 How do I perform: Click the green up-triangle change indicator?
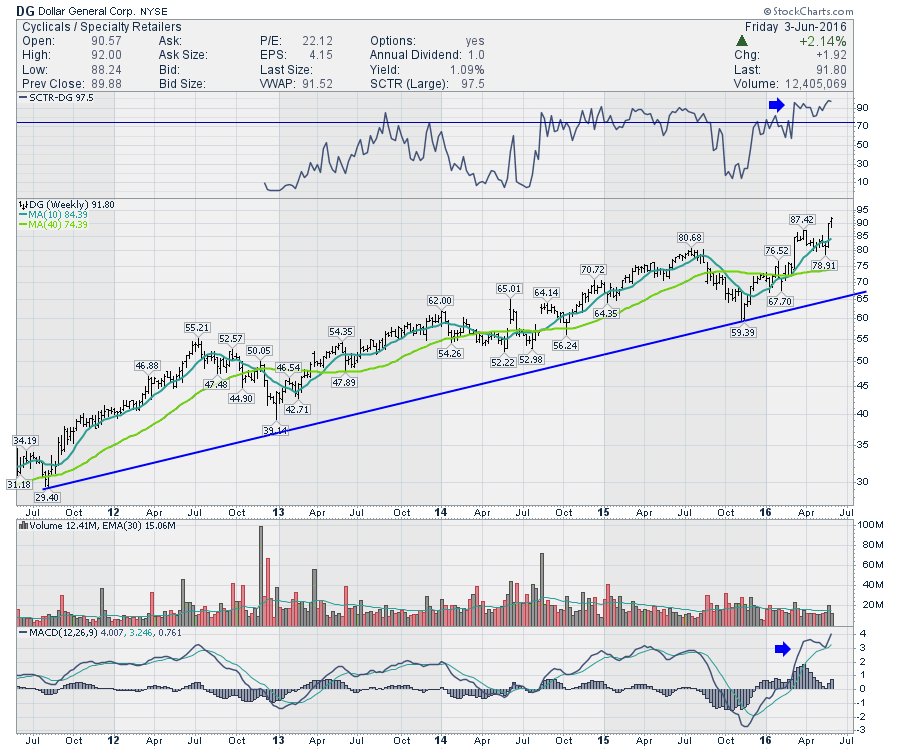point(742,41)
